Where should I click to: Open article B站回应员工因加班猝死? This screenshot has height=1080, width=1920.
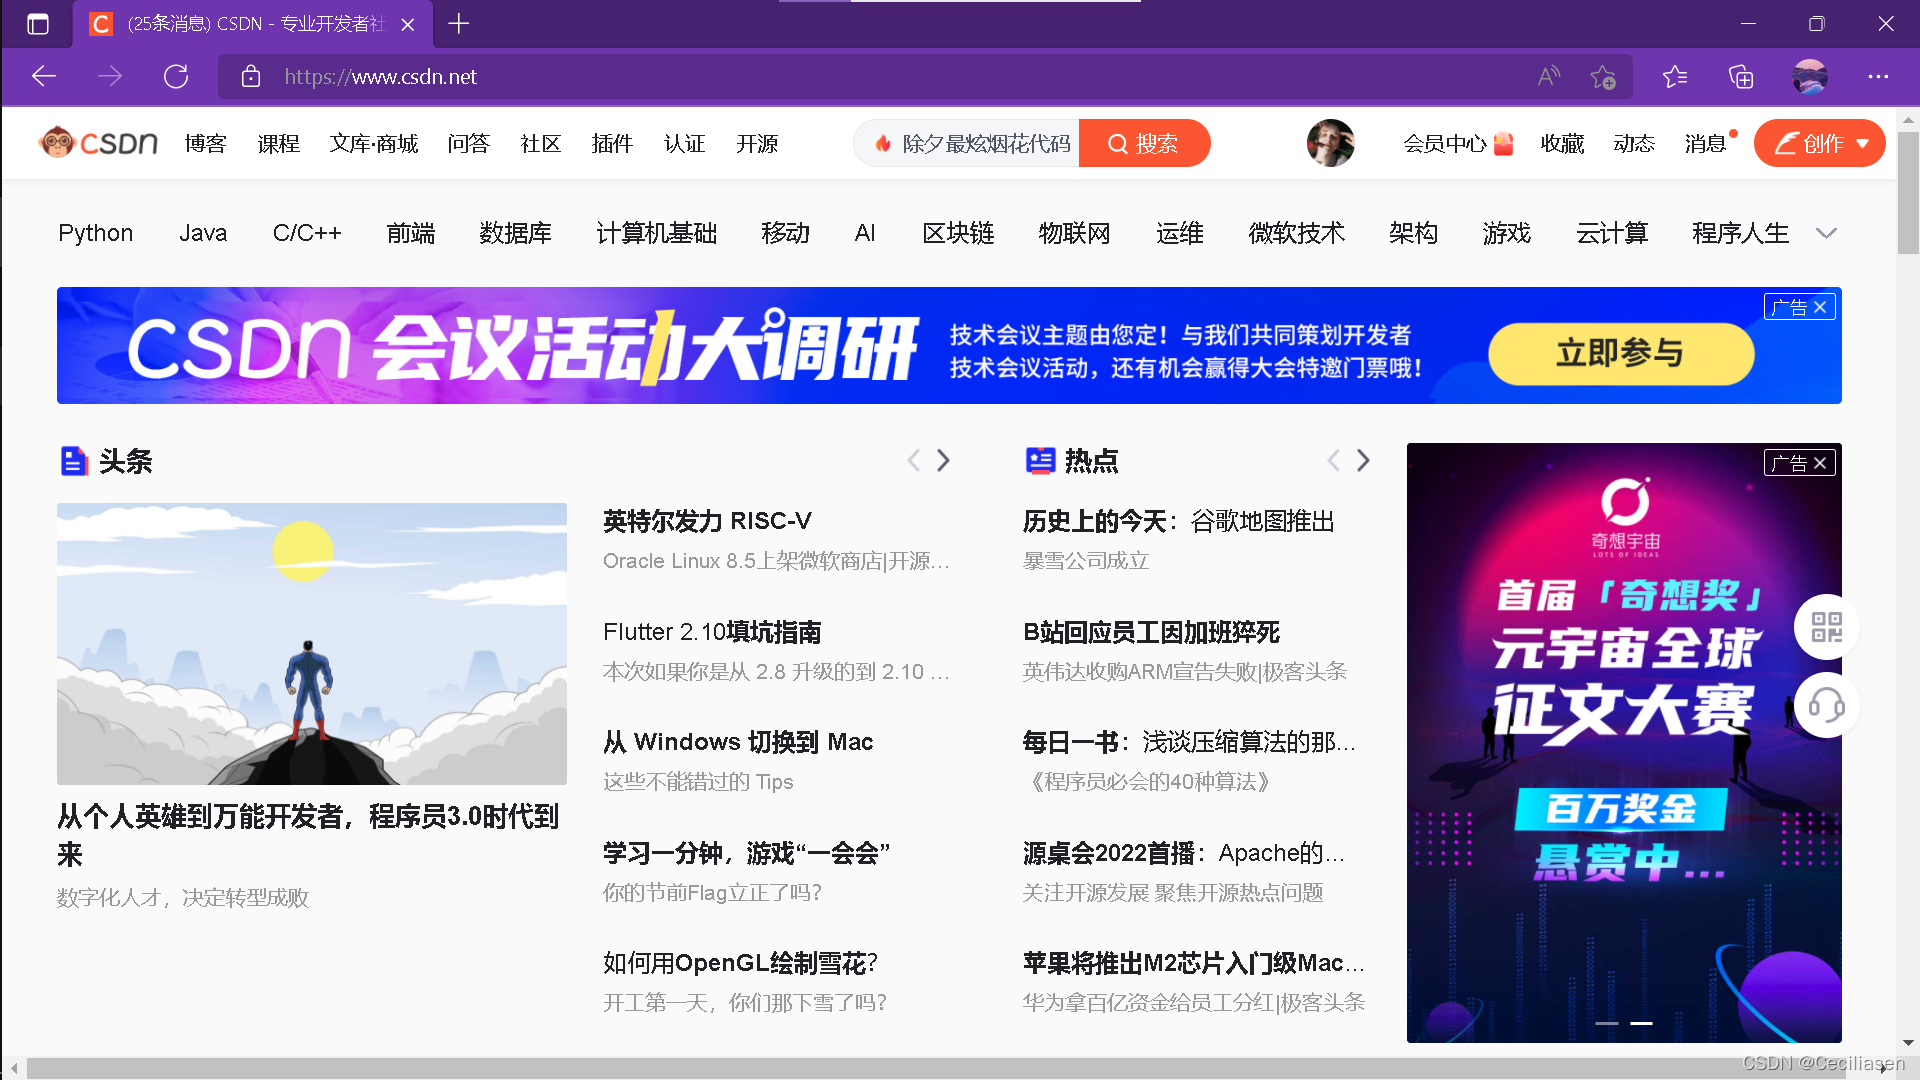click(x=1151, y=632)
